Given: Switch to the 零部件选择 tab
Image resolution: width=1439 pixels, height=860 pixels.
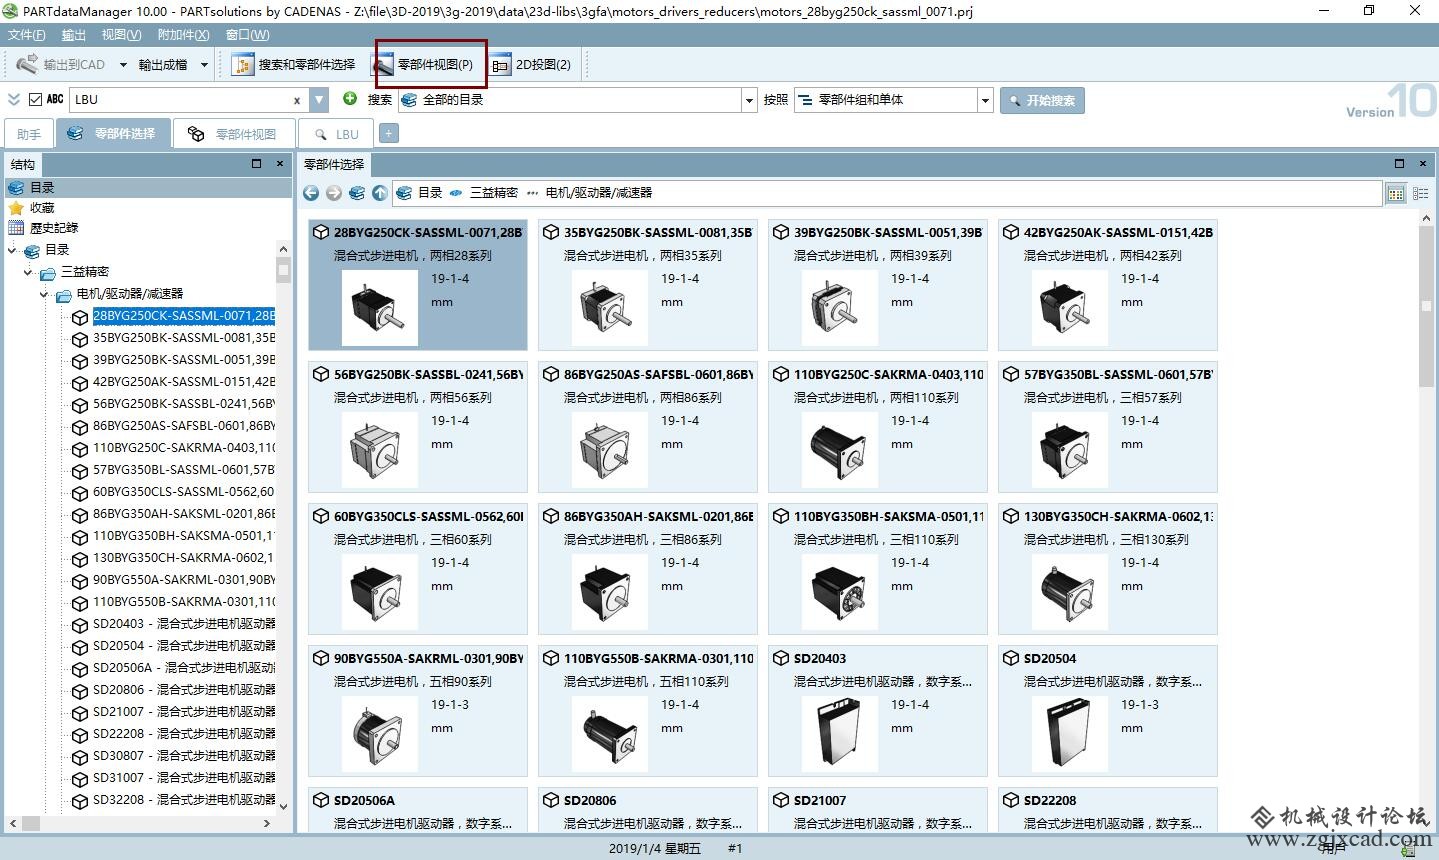Looking at the screenshot, I should (112, 133).
